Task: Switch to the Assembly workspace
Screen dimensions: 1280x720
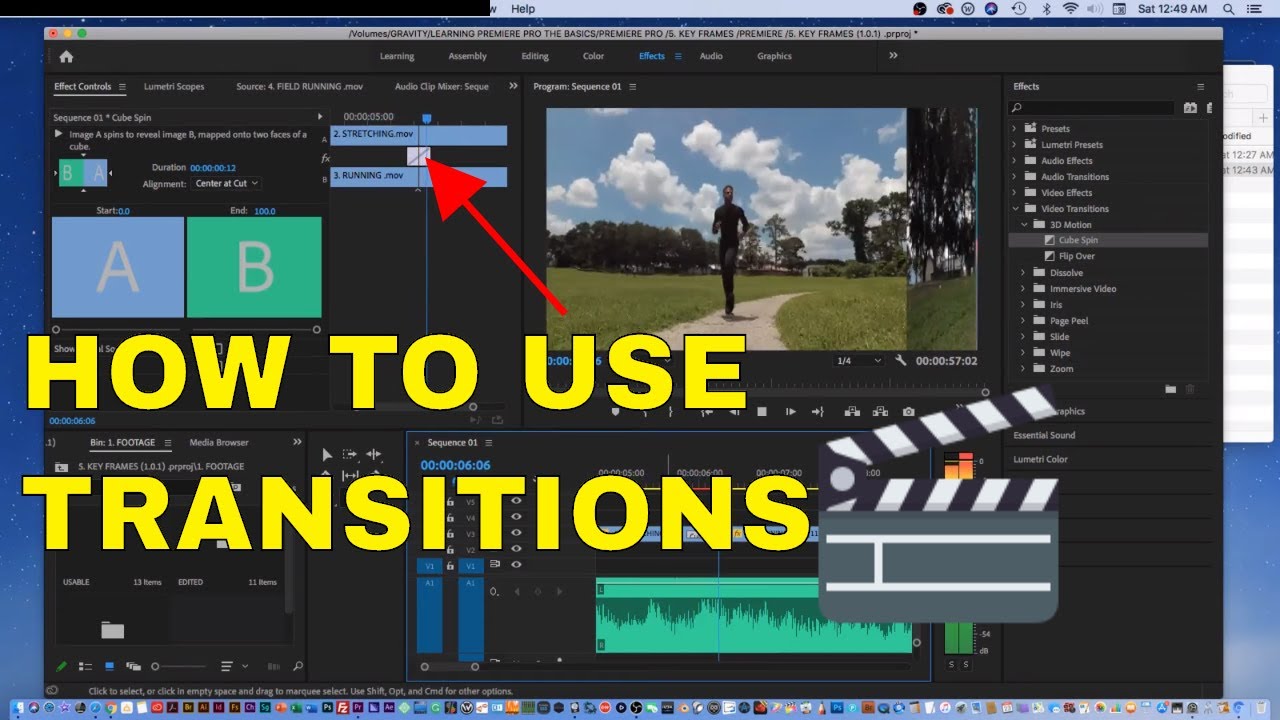Action: click(x=467, y=57)
